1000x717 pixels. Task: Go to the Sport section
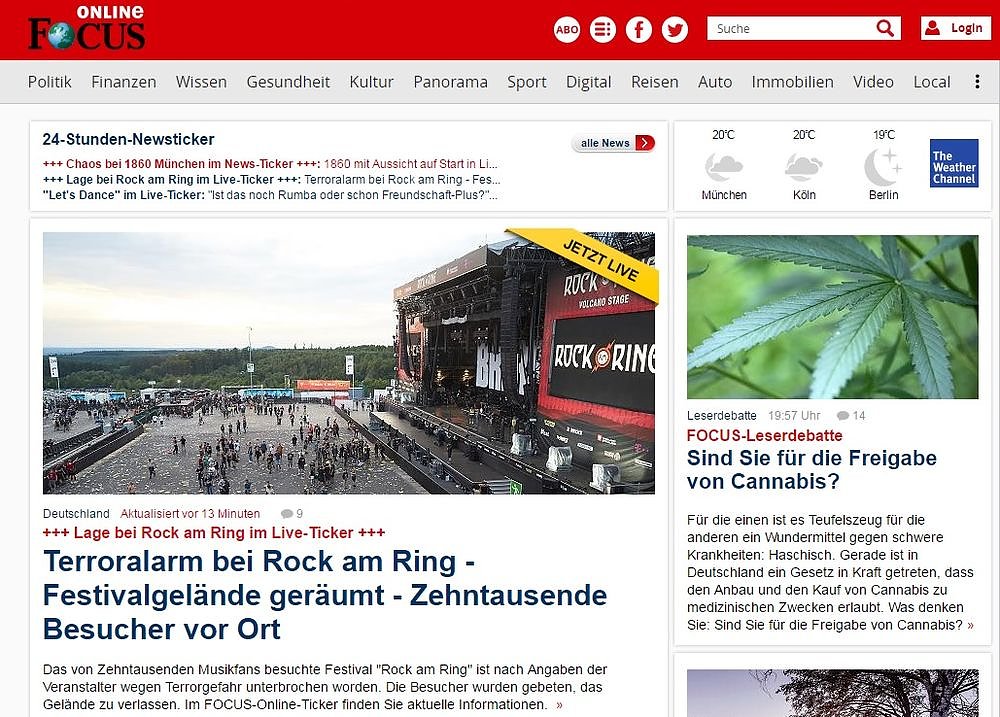coord(527,82)
